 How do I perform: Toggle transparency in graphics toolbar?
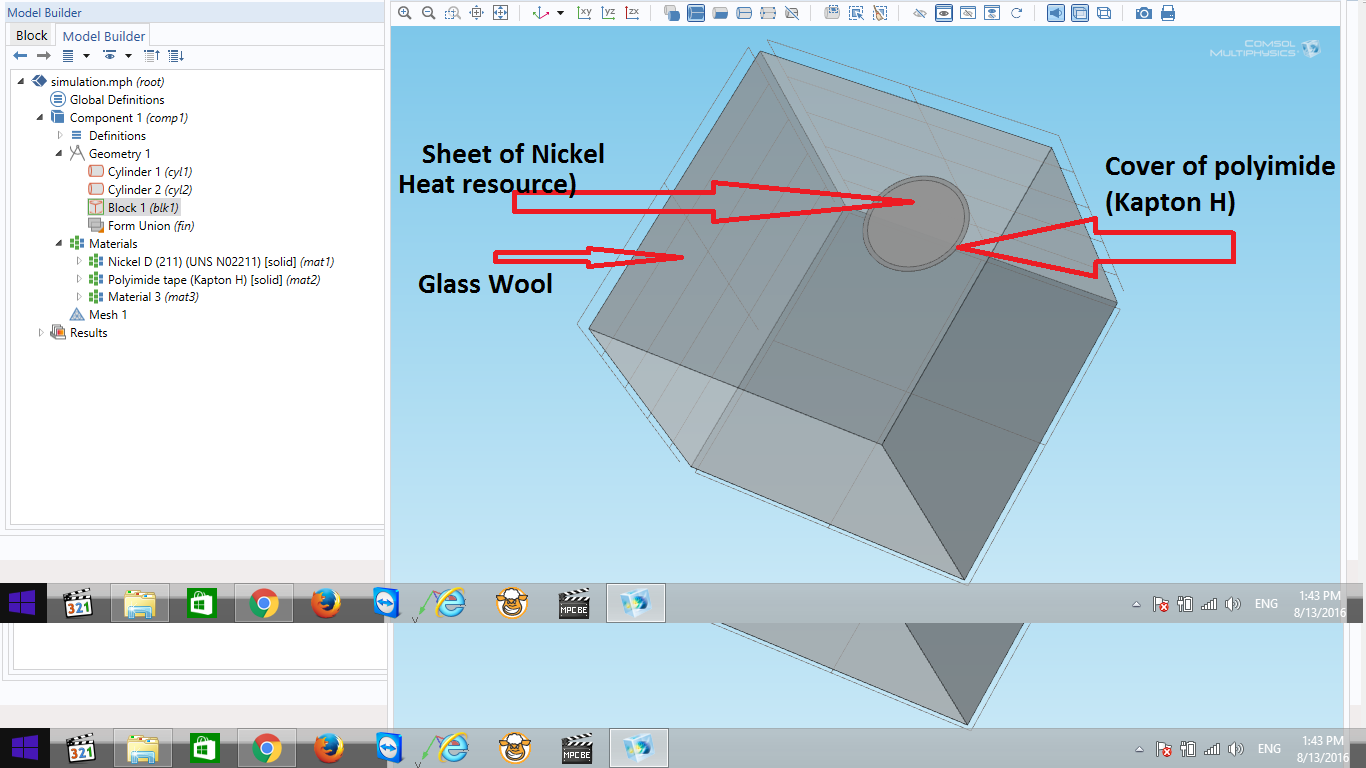[x=1080, y=13]
